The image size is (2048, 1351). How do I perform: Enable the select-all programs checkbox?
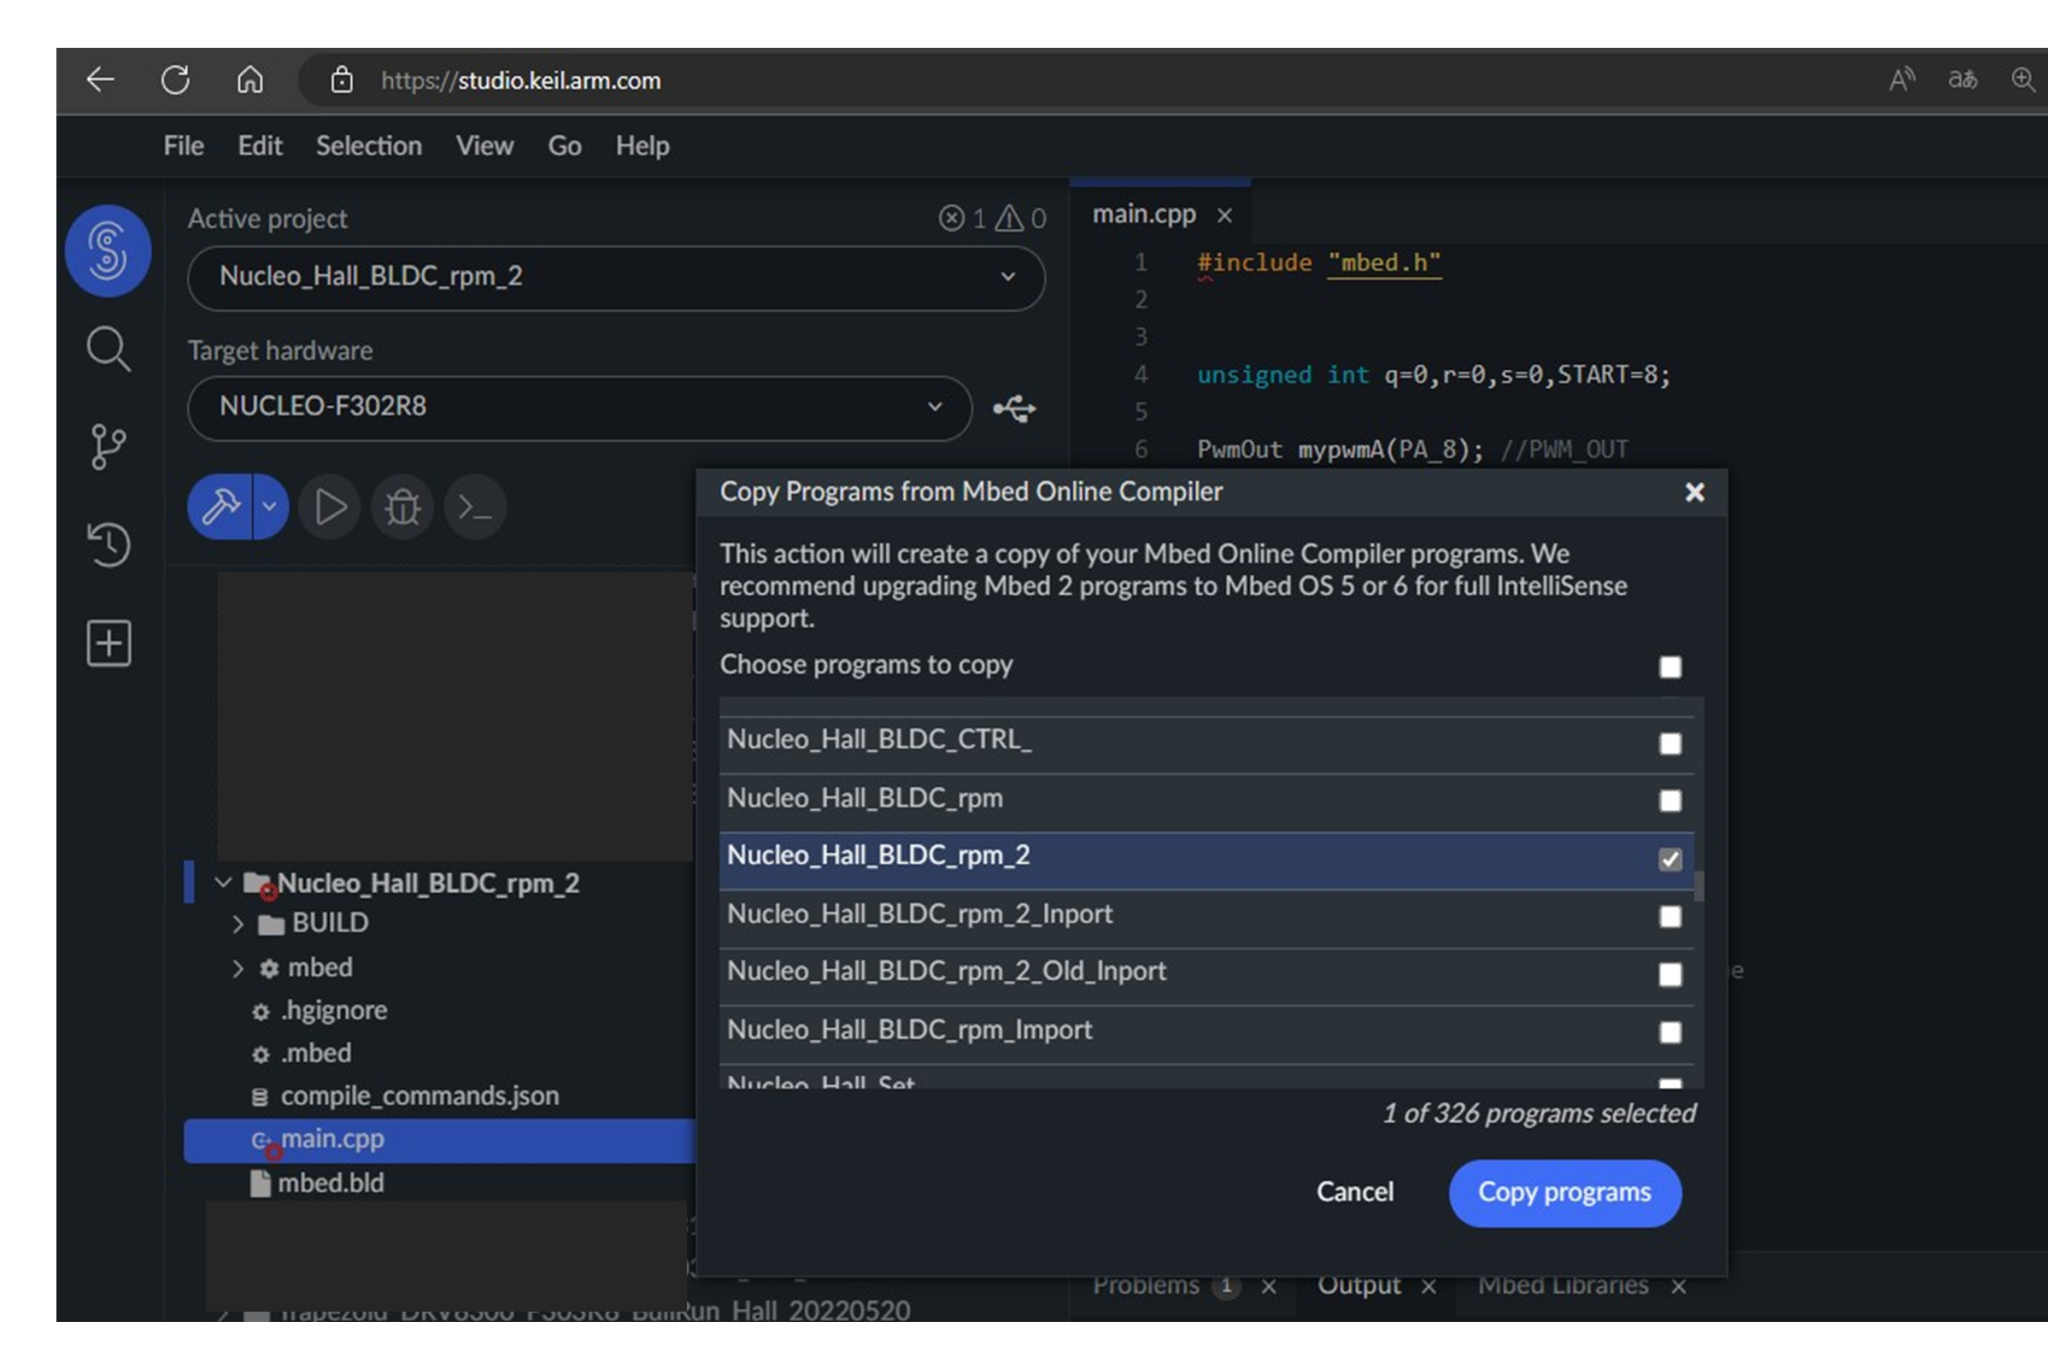(1668, 666)
